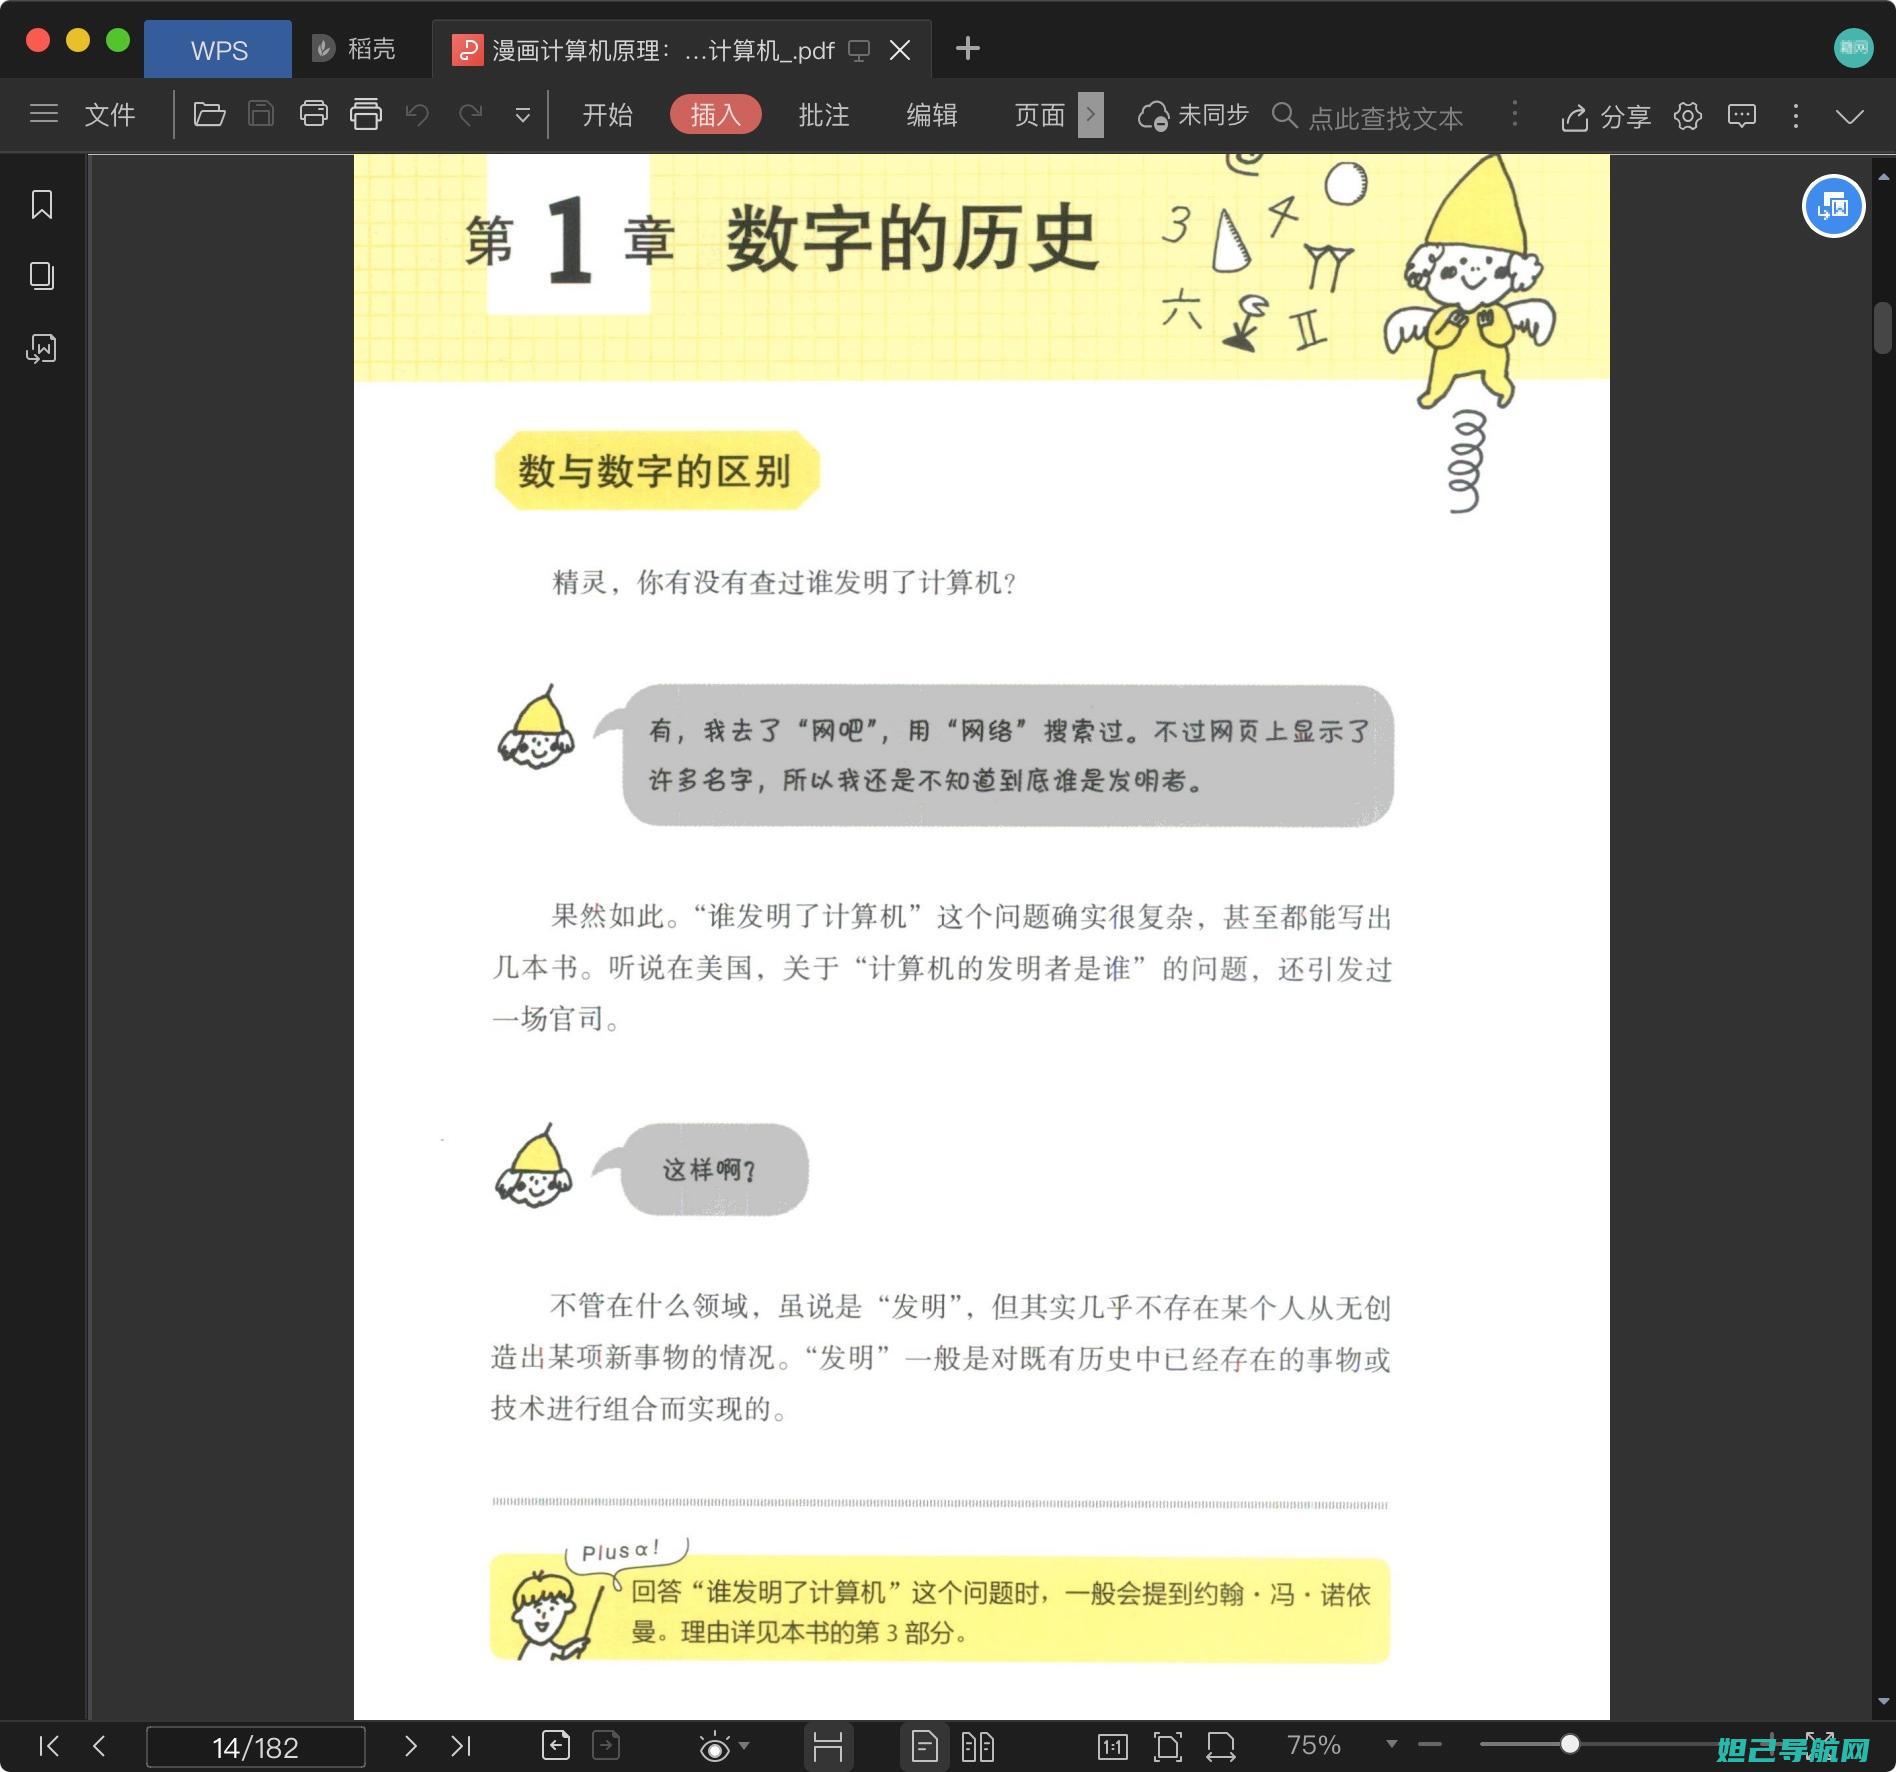This screenshot has height=1772, width=1896.
Task: Click the print preview icon
Action: point(366,114)
